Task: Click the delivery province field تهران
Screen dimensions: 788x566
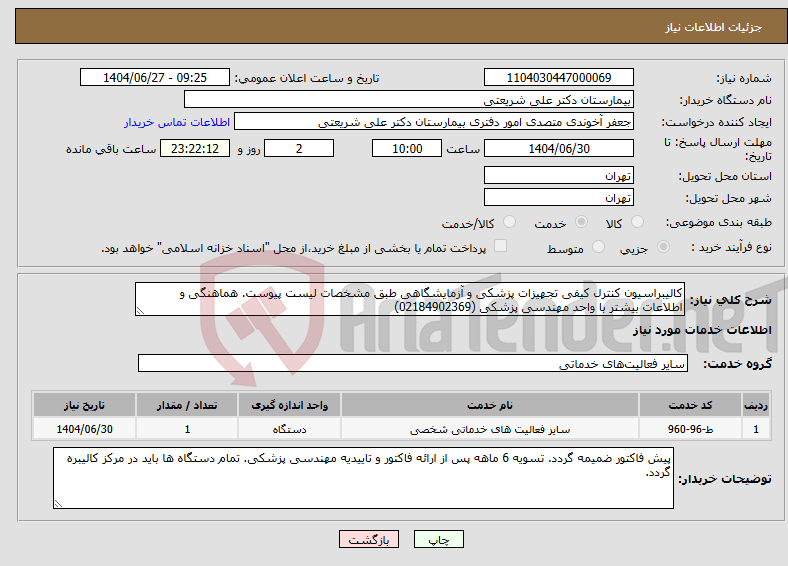Action: tap(558, 175)
